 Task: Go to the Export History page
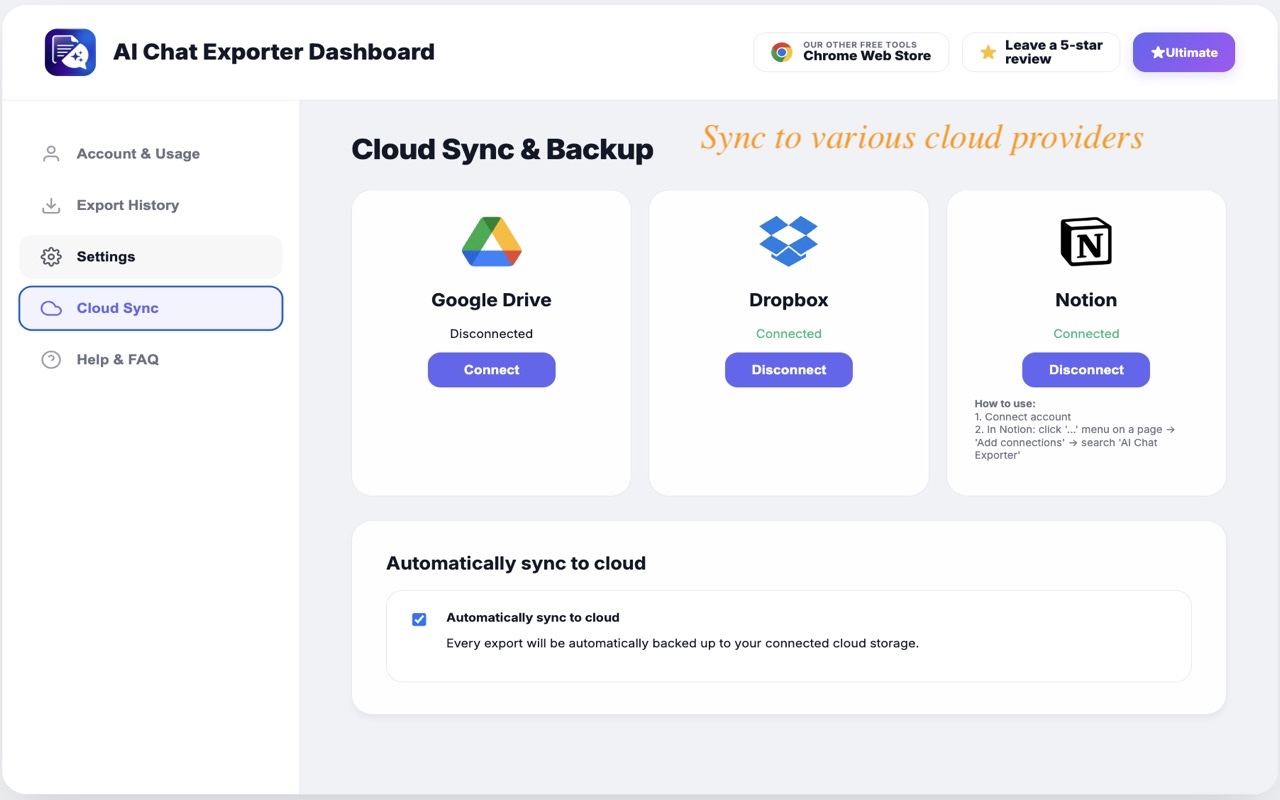pyautogui.click(x=128, y=205)
